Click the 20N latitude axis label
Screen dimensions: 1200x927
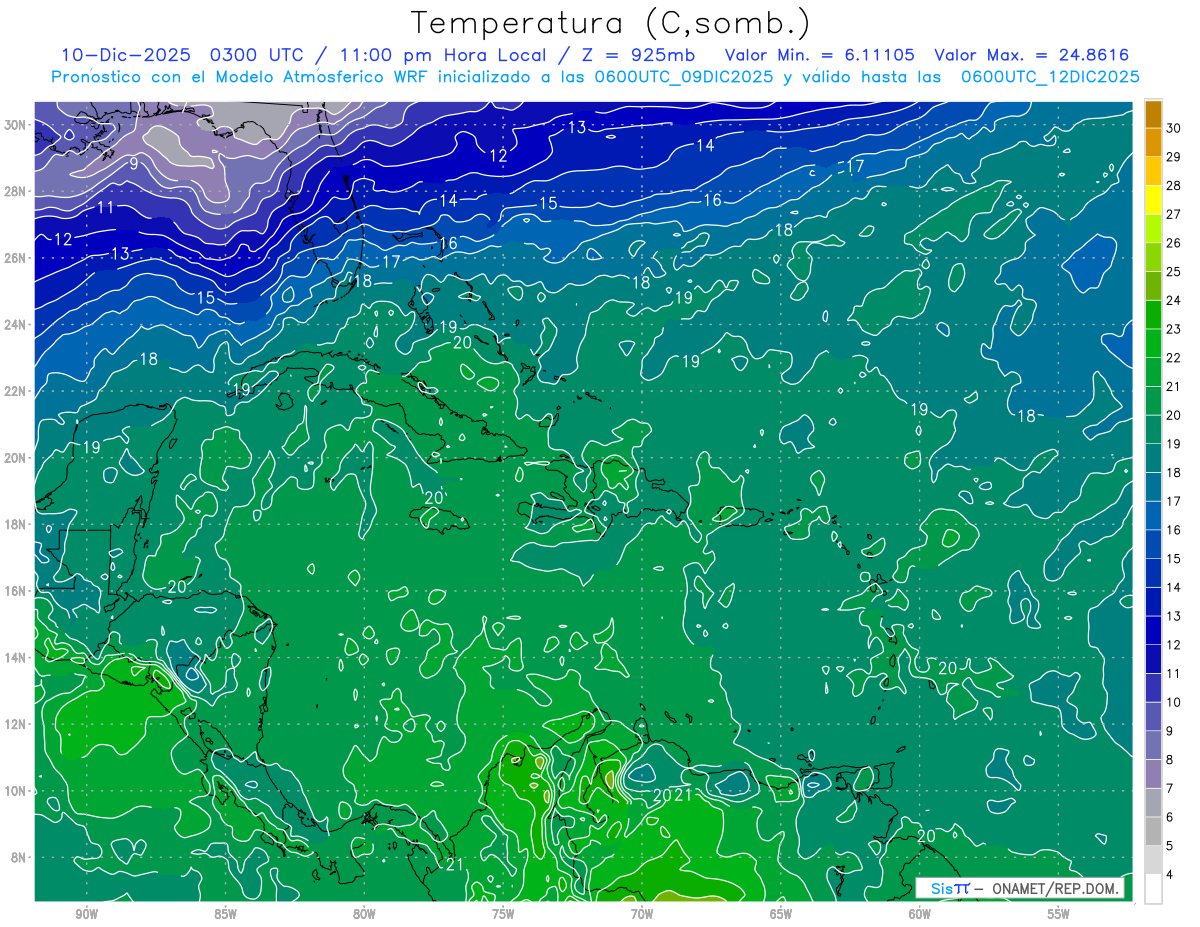(x=16, y=458)
